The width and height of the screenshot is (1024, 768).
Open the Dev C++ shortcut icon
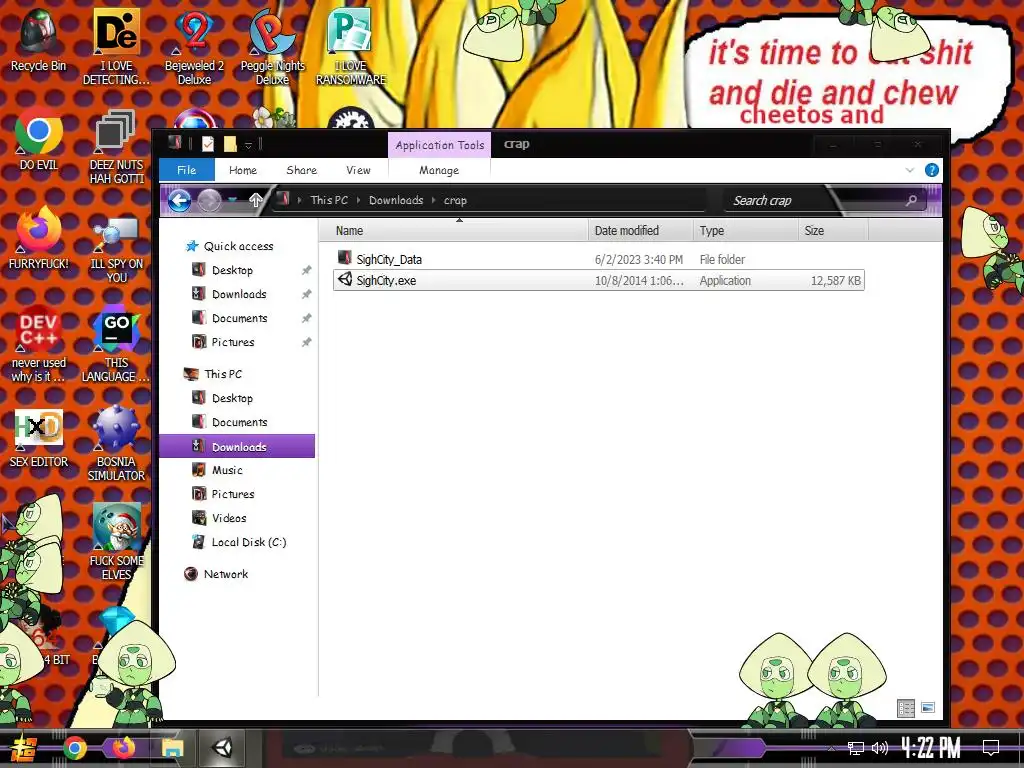[x=38, y=330]
